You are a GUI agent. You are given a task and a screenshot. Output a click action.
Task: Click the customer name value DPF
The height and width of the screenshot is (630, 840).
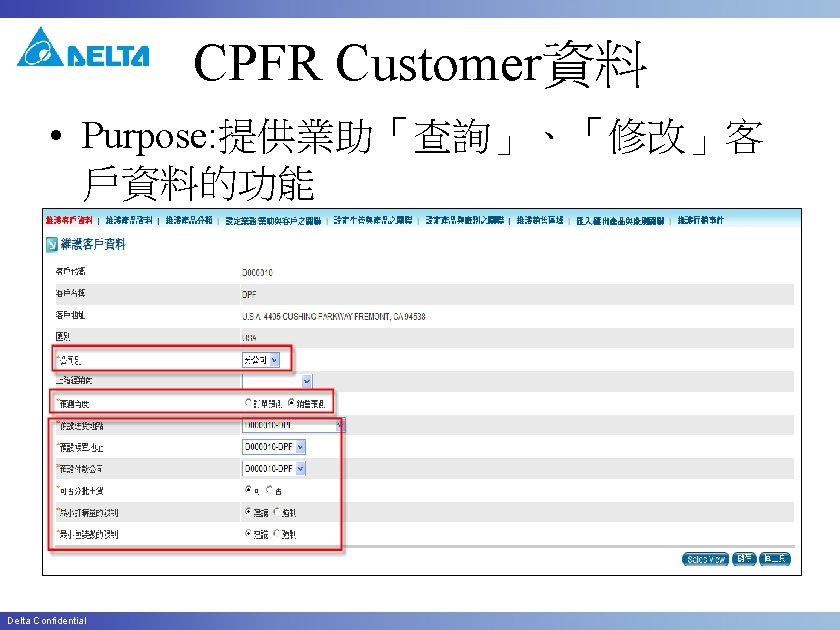click(x=249, y=294)
